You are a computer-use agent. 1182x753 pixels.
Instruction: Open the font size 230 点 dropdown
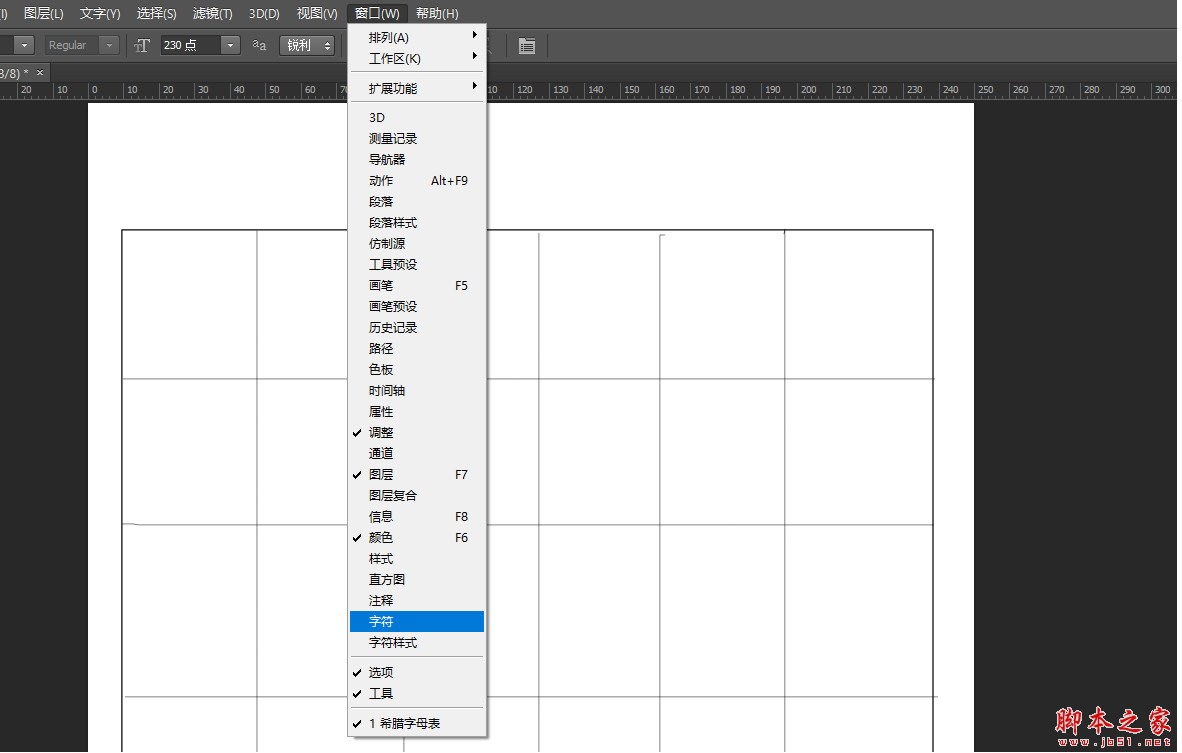231,46
